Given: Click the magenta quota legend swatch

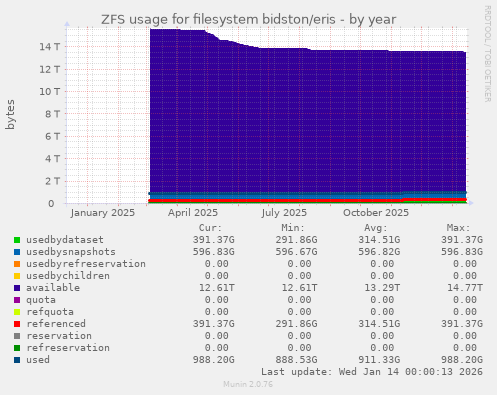Looking at the screenshot, I should (x=17, y=300).
